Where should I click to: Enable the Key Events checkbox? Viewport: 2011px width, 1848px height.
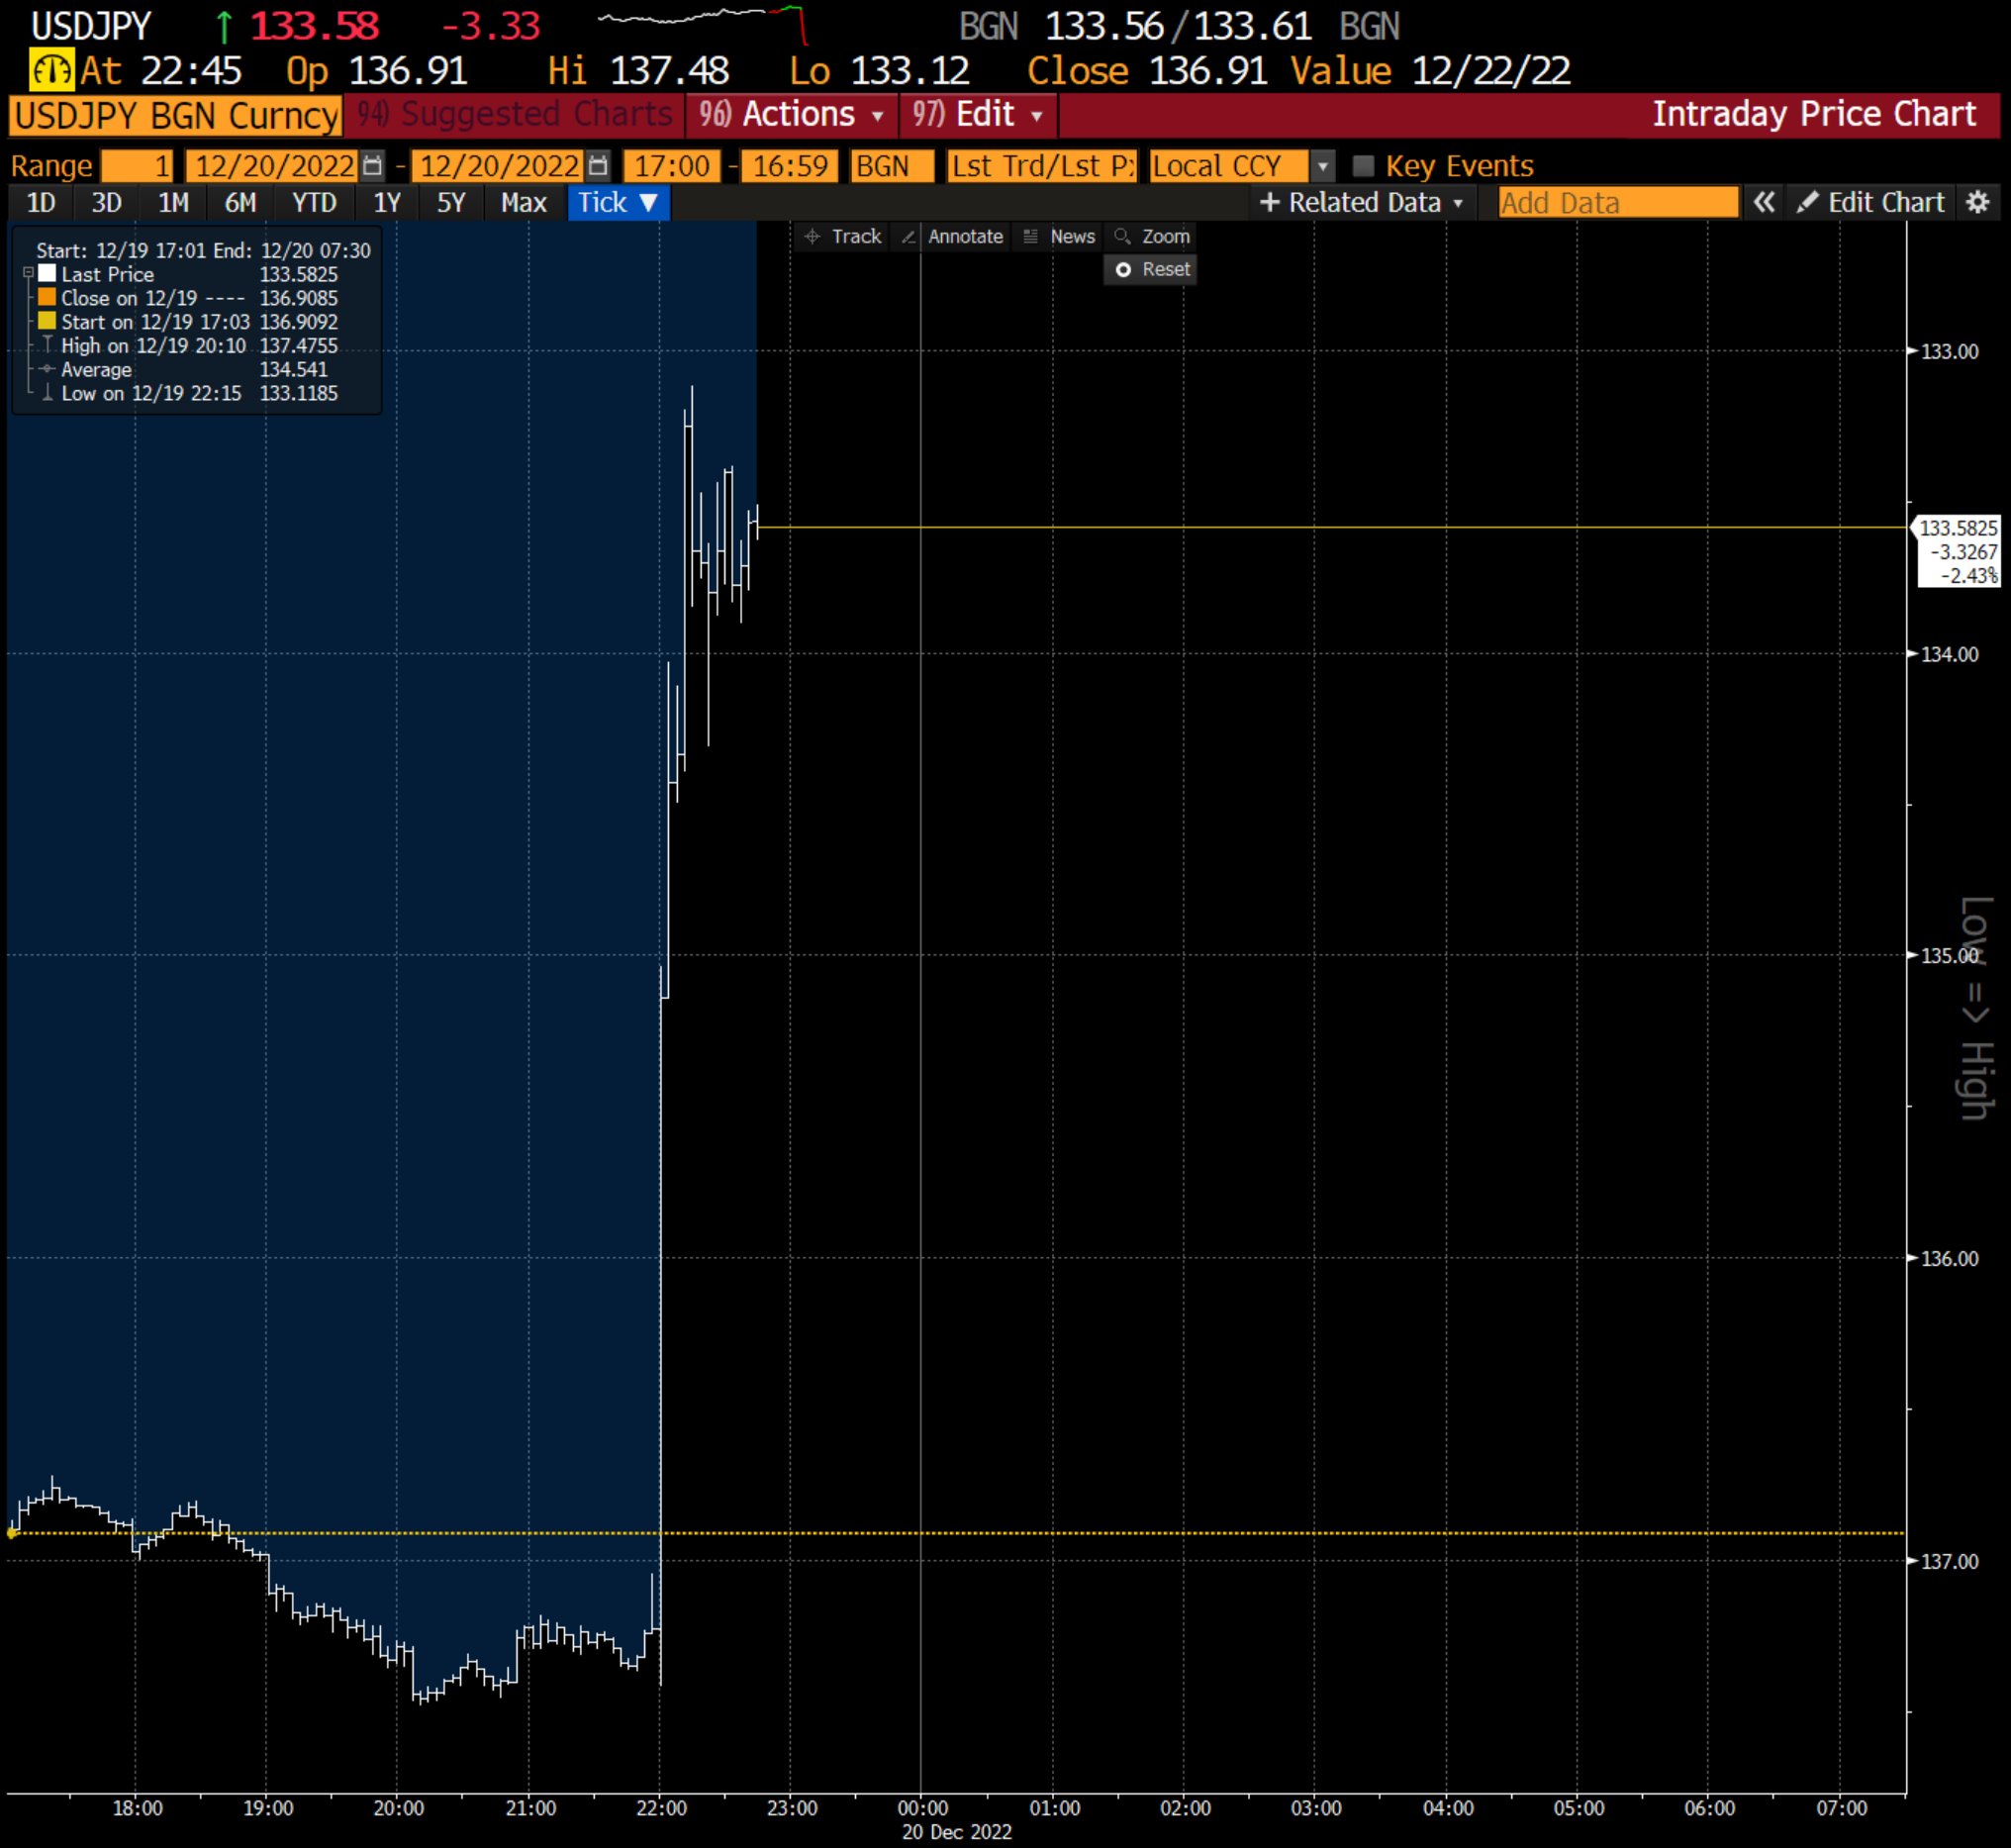1363,165
